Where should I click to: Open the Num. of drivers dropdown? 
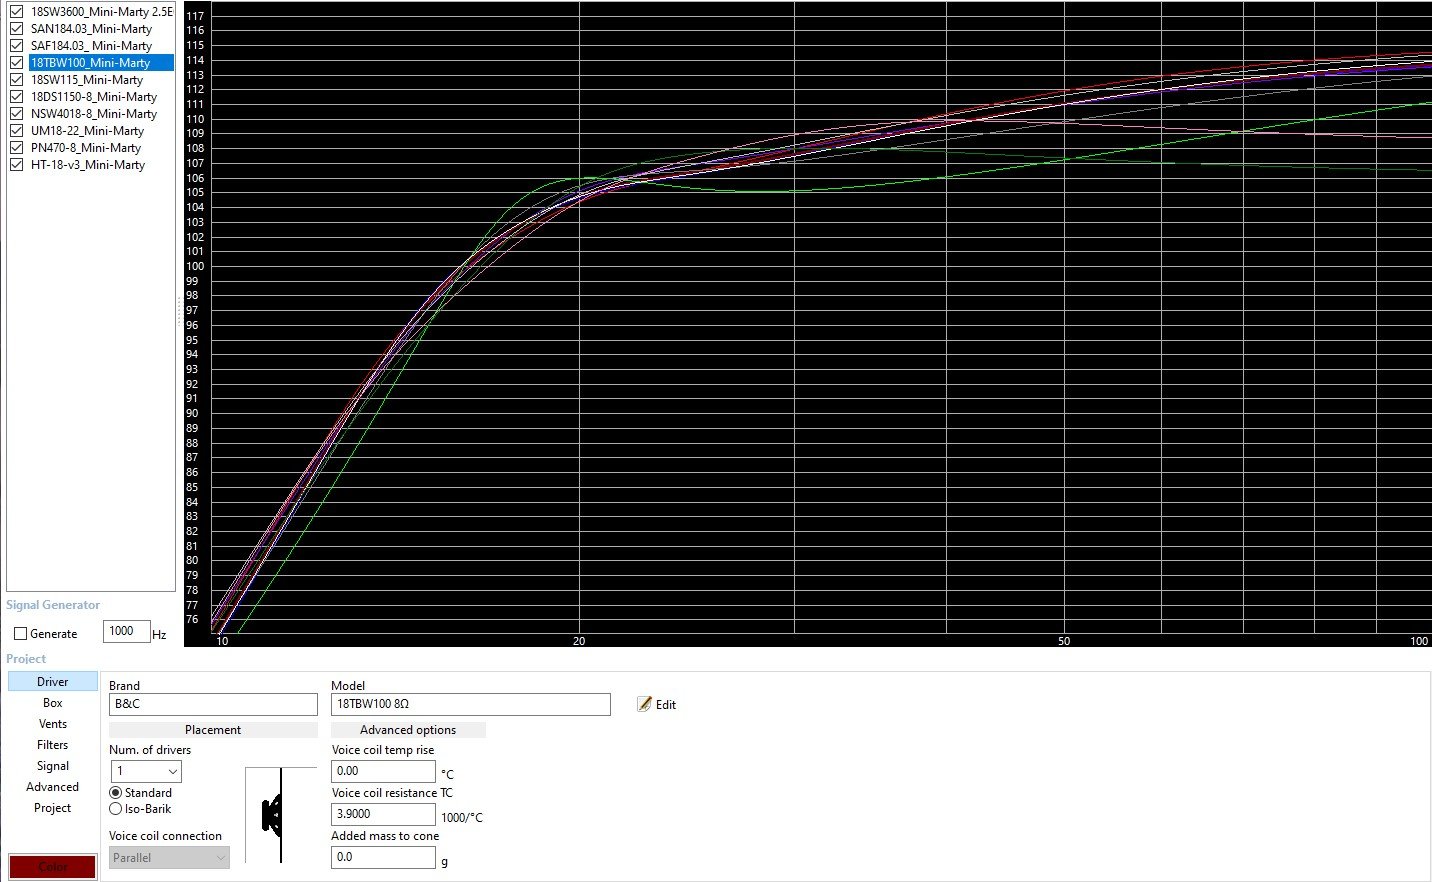146,771
